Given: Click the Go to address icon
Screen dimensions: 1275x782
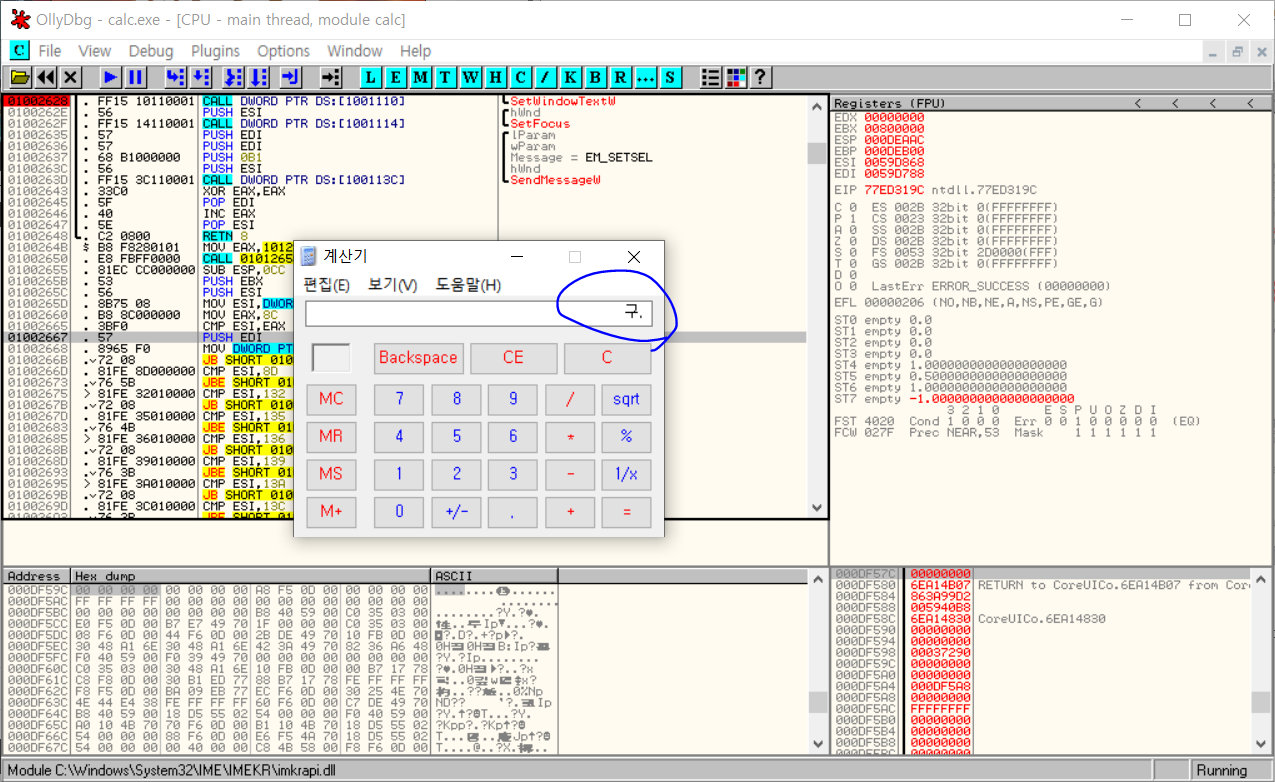Looking at the screenshot, I should click(330, 77).
